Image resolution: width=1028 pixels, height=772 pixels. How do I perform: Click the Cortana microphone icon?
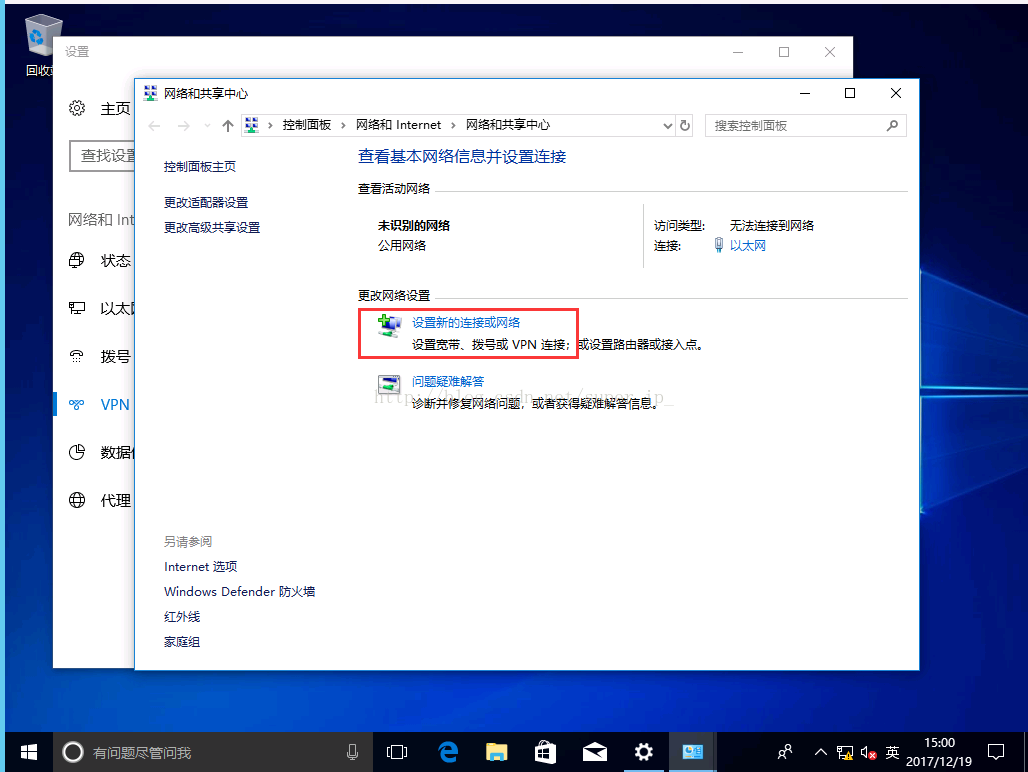(352, 752)
